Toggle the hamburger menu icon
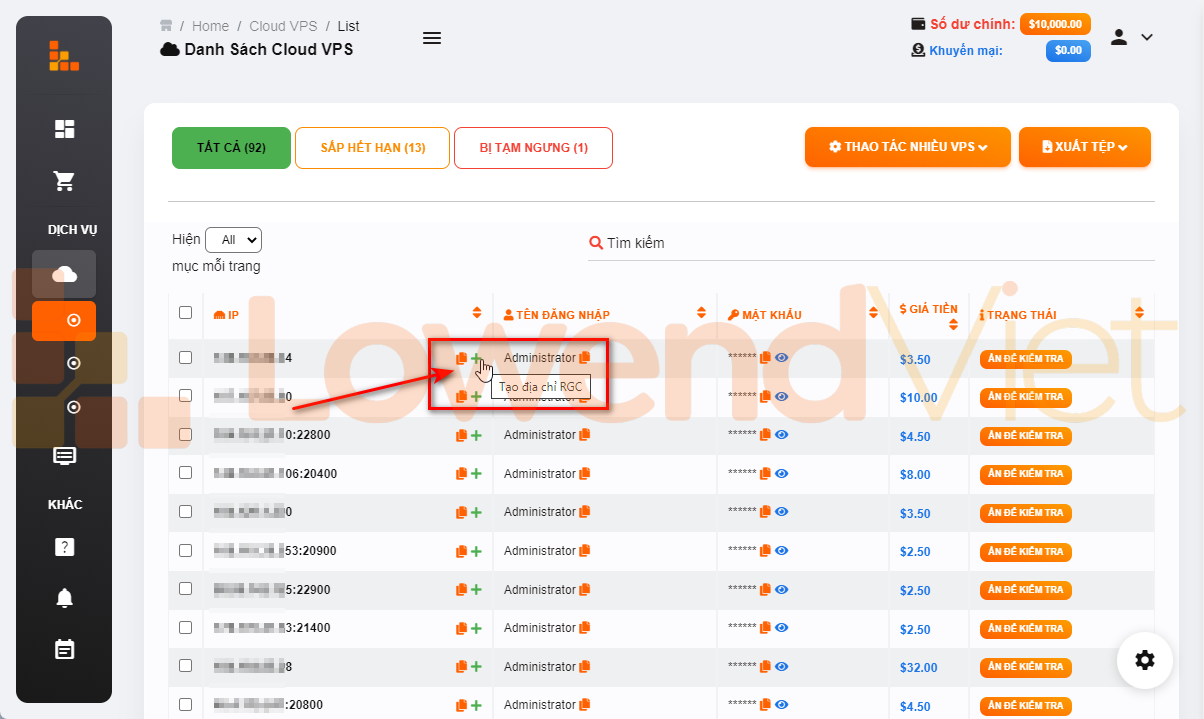 [432, 38]
